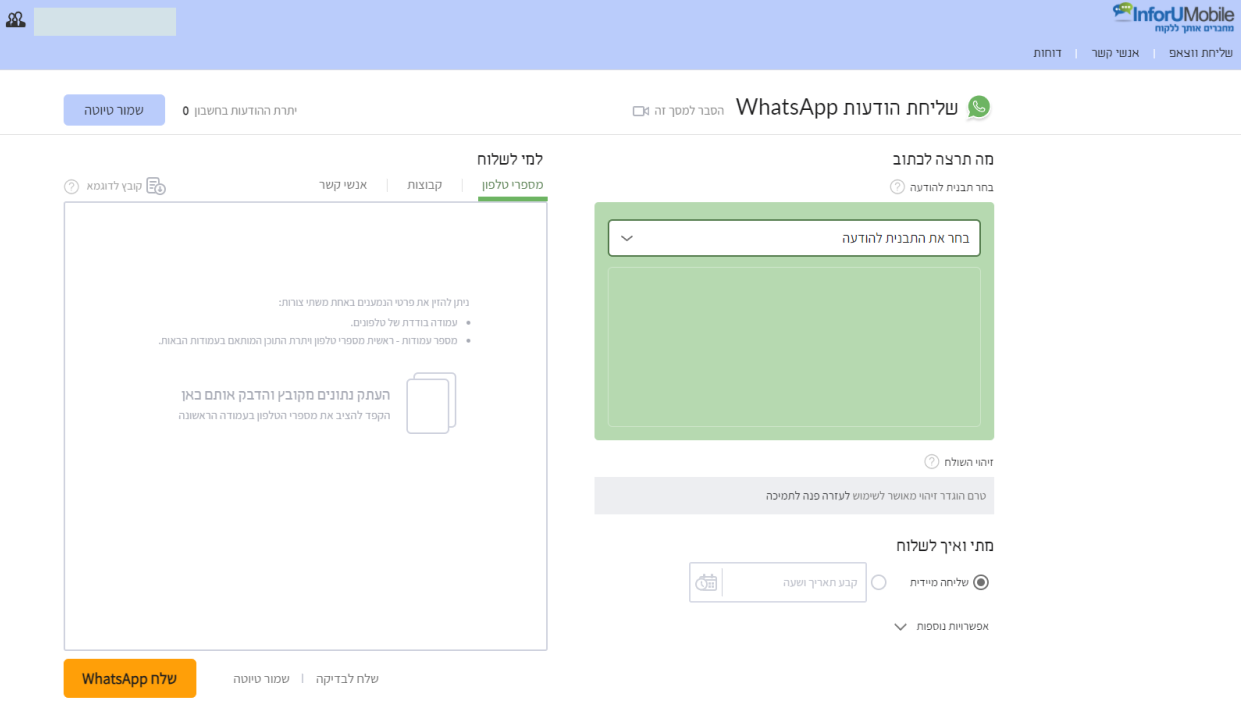
Task: Switch to אנשי קשר recipients tab
Action: click(343, 186)
